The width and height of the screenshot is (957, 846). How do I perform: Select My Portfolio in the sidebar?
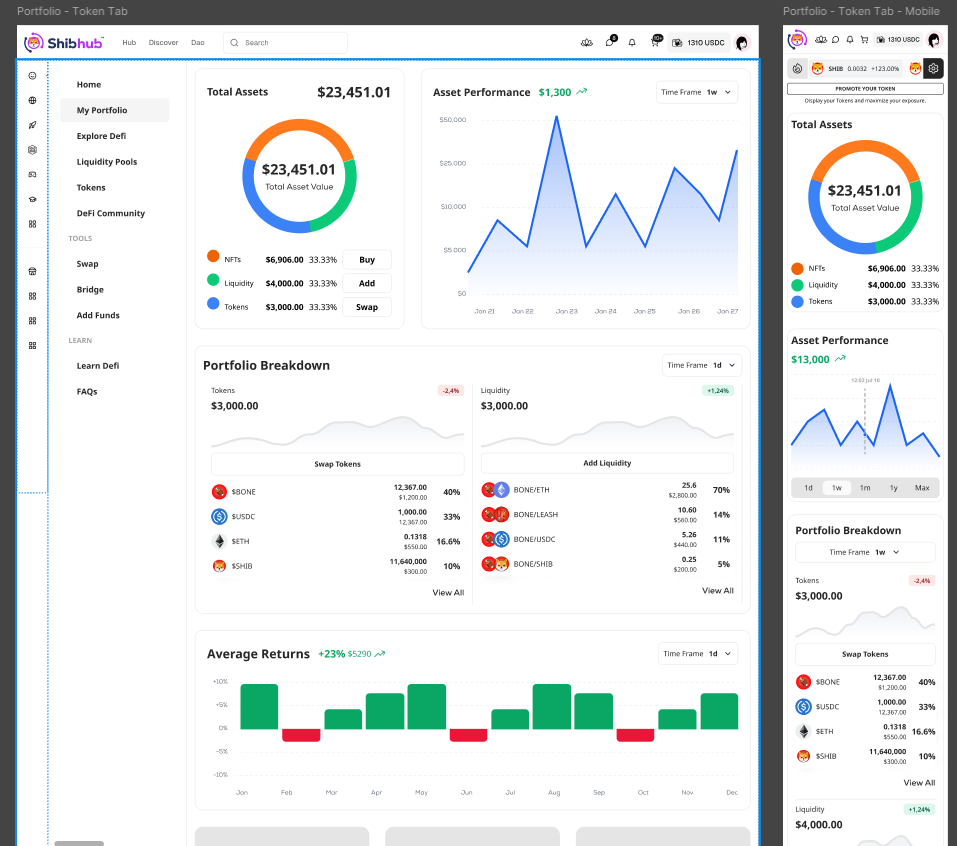point(115,110)
